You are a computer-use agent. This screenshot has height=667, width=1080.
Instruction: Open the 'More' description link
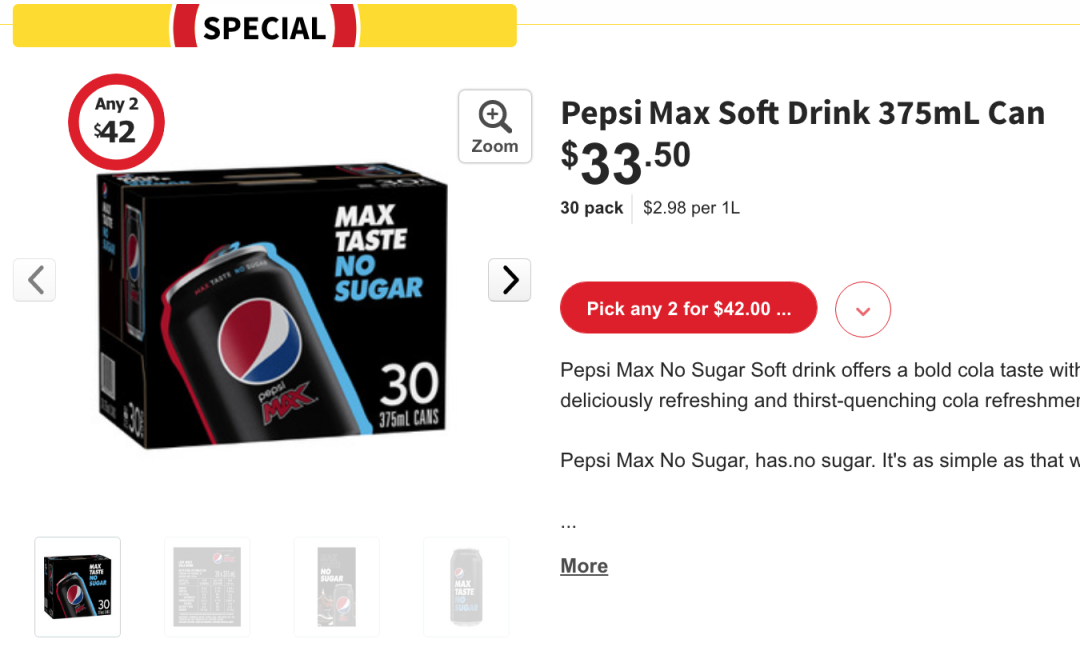coord(584,566)
